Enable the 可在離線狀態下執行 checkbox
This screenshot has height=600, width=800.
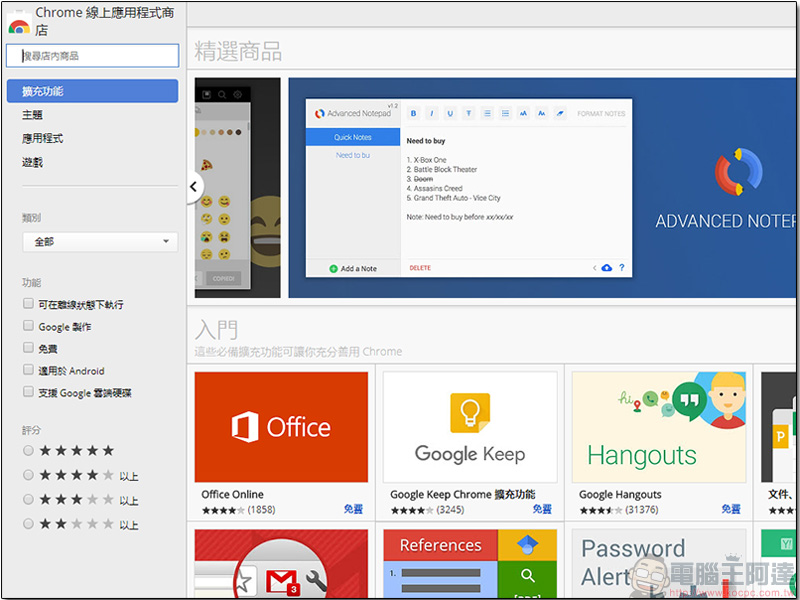(x=29, y=304)
